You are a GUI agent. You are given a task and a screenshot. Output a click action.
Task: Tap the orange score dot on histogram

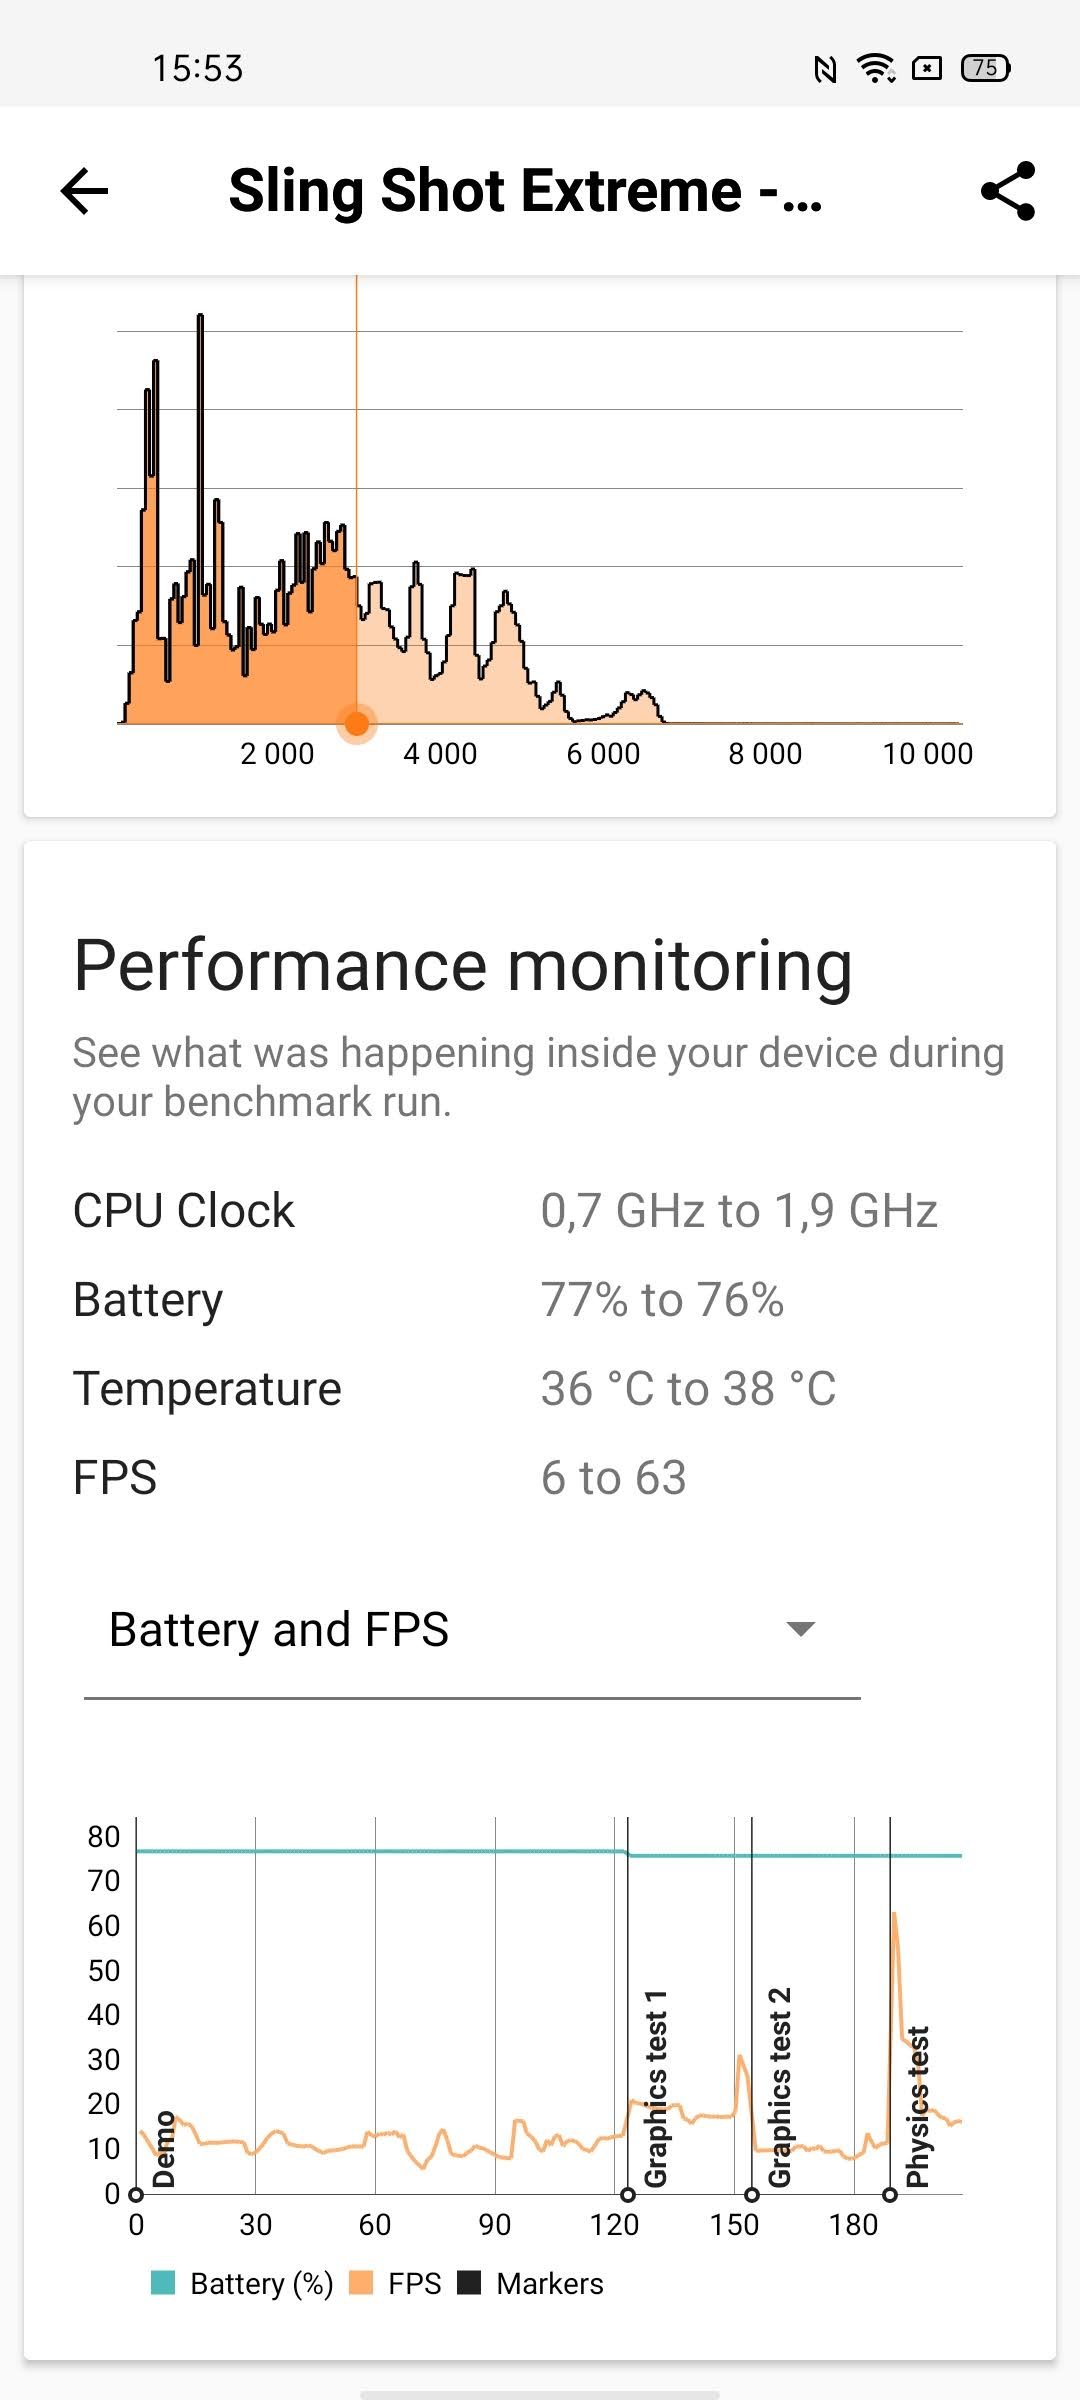(x=357, y=723)
